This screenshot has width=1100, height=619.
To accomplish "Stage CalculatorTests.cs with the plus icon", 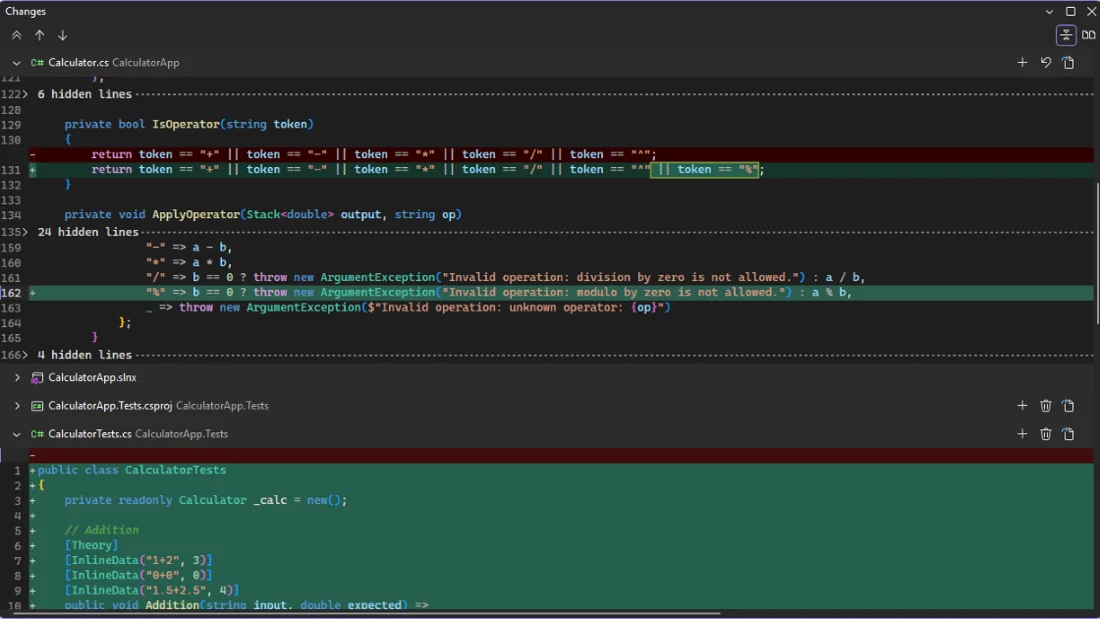I will coord(1022,434).
